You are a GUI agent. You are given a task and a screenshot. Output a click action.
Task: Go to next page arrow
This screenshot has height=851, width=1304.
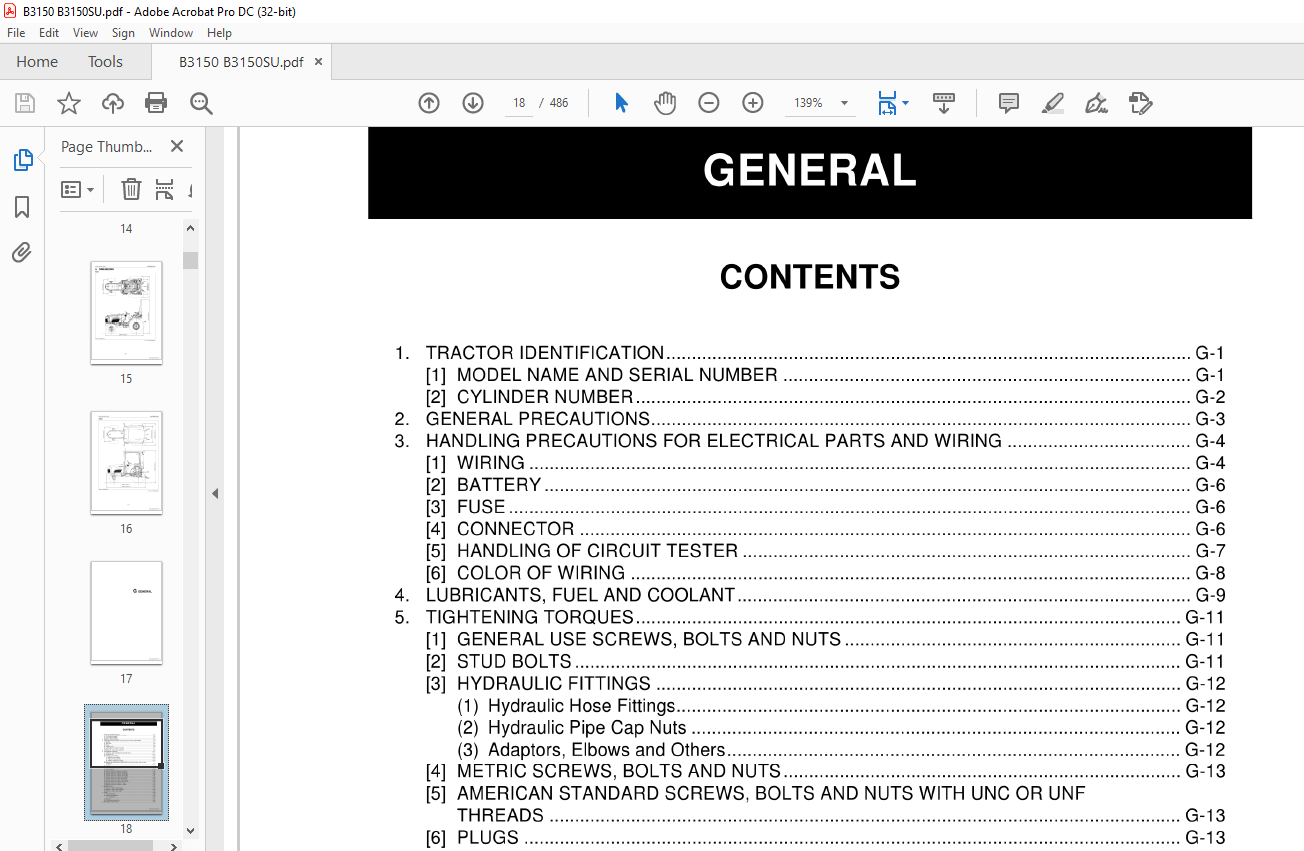coord(473,103)
